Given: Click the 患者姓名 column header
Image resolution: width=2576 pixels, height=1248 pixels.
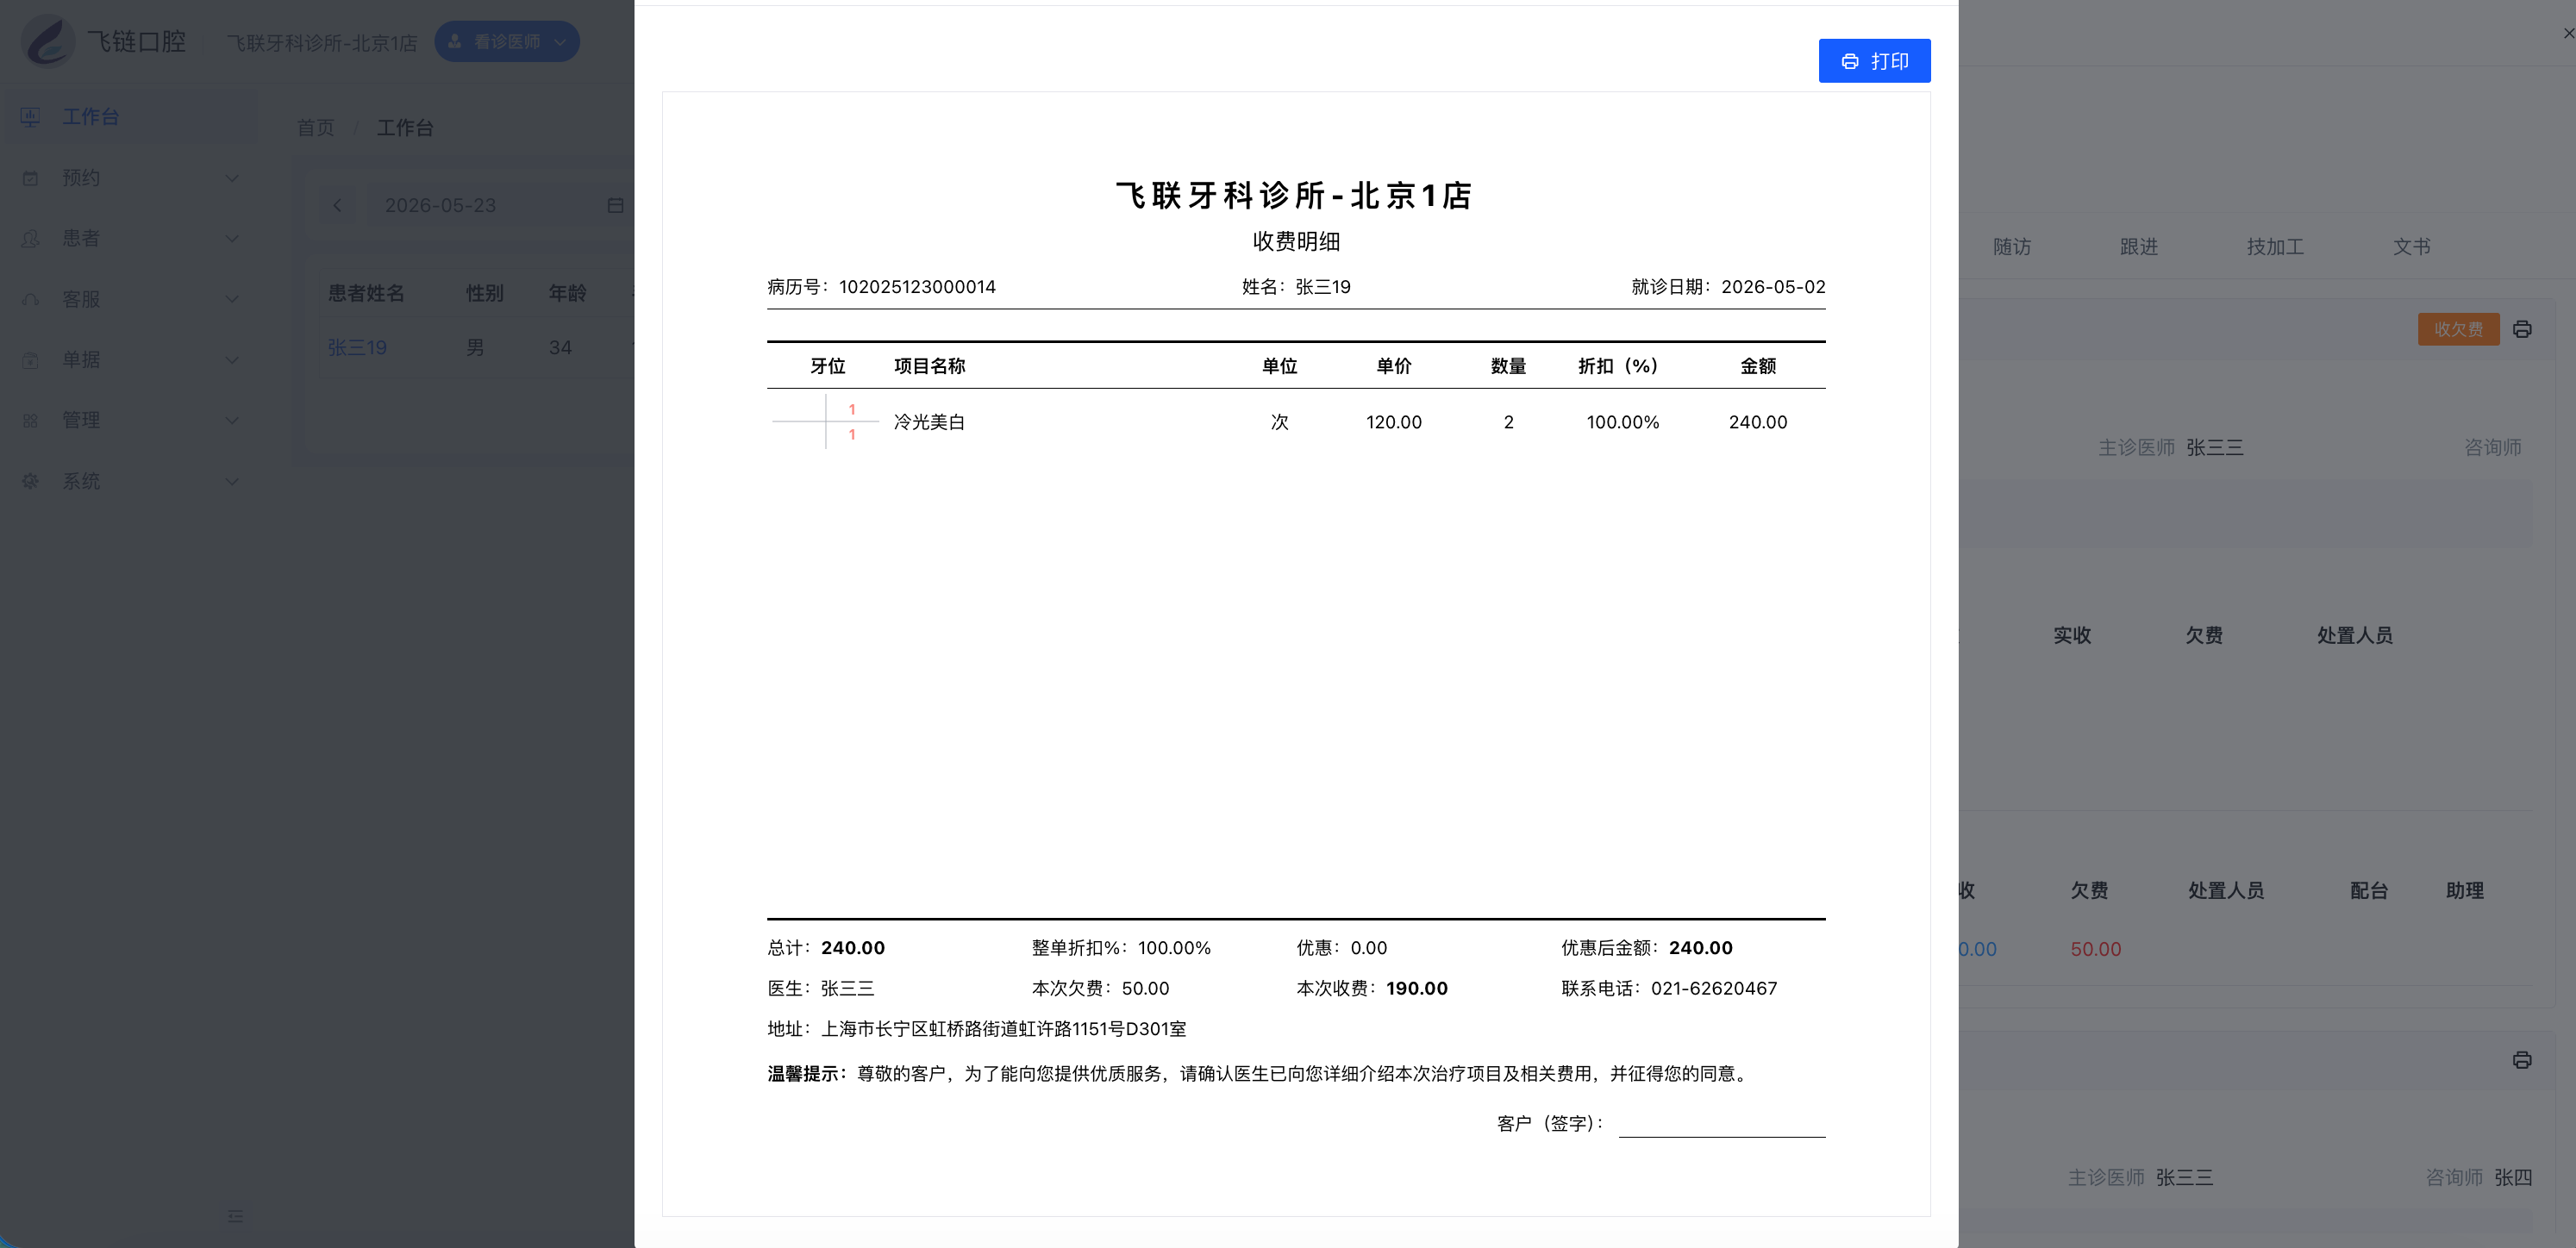Looking at the screenshot, I should tap(366, 293).
